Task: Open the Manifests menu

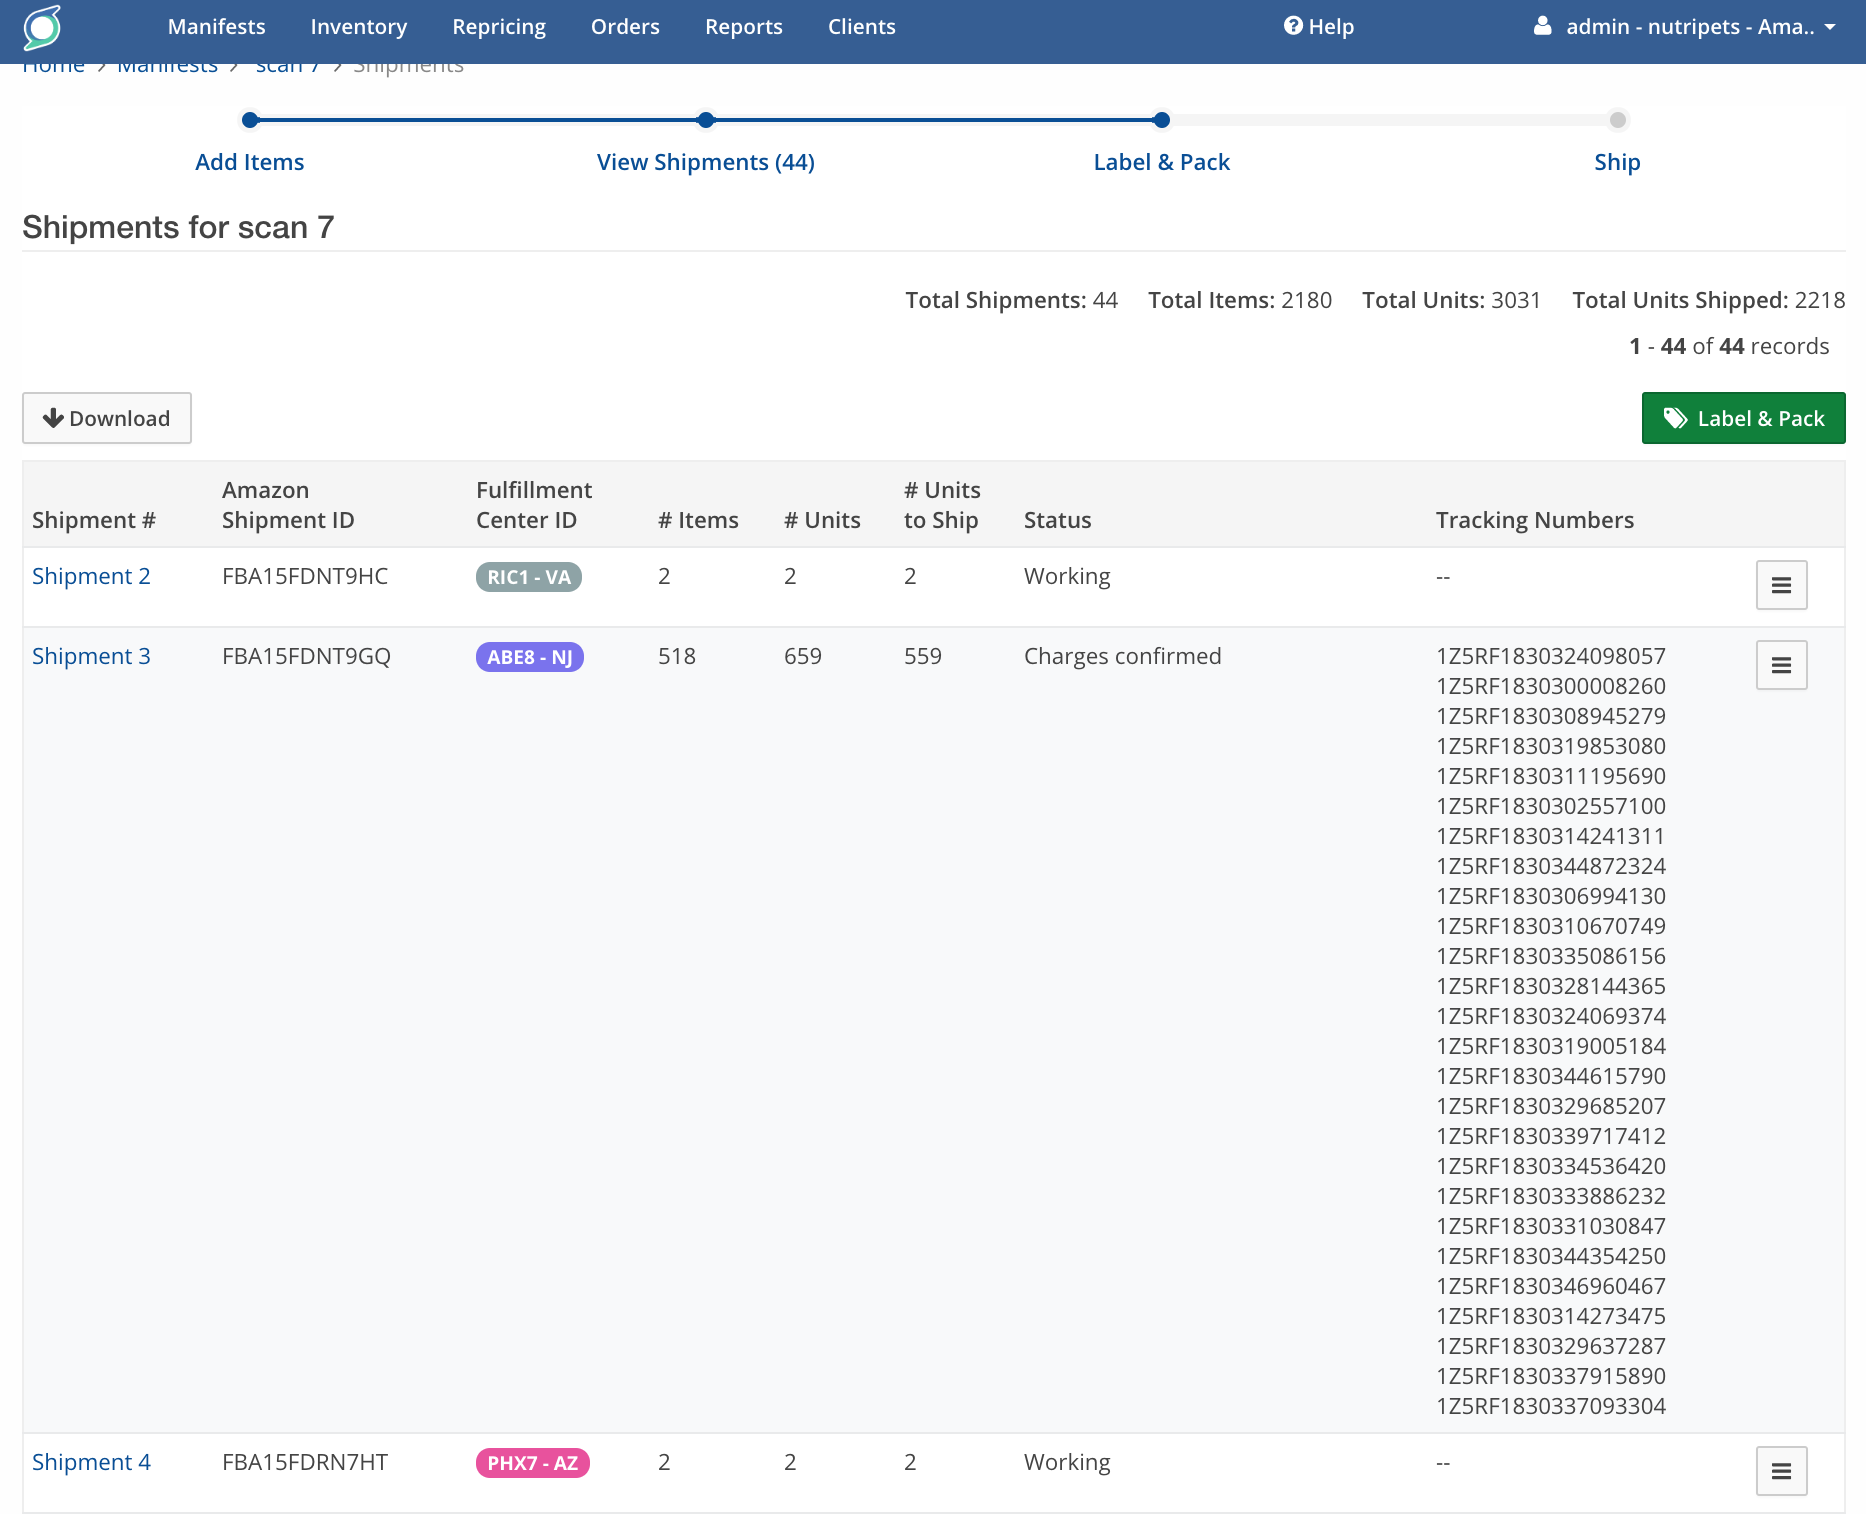Action: click(x=217, y=27)
